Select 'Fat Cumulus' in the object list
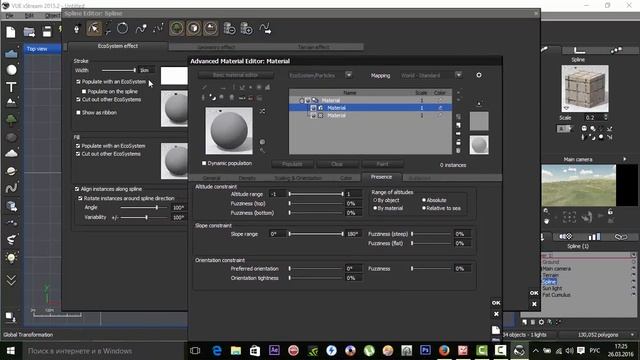 pos(556,295)
